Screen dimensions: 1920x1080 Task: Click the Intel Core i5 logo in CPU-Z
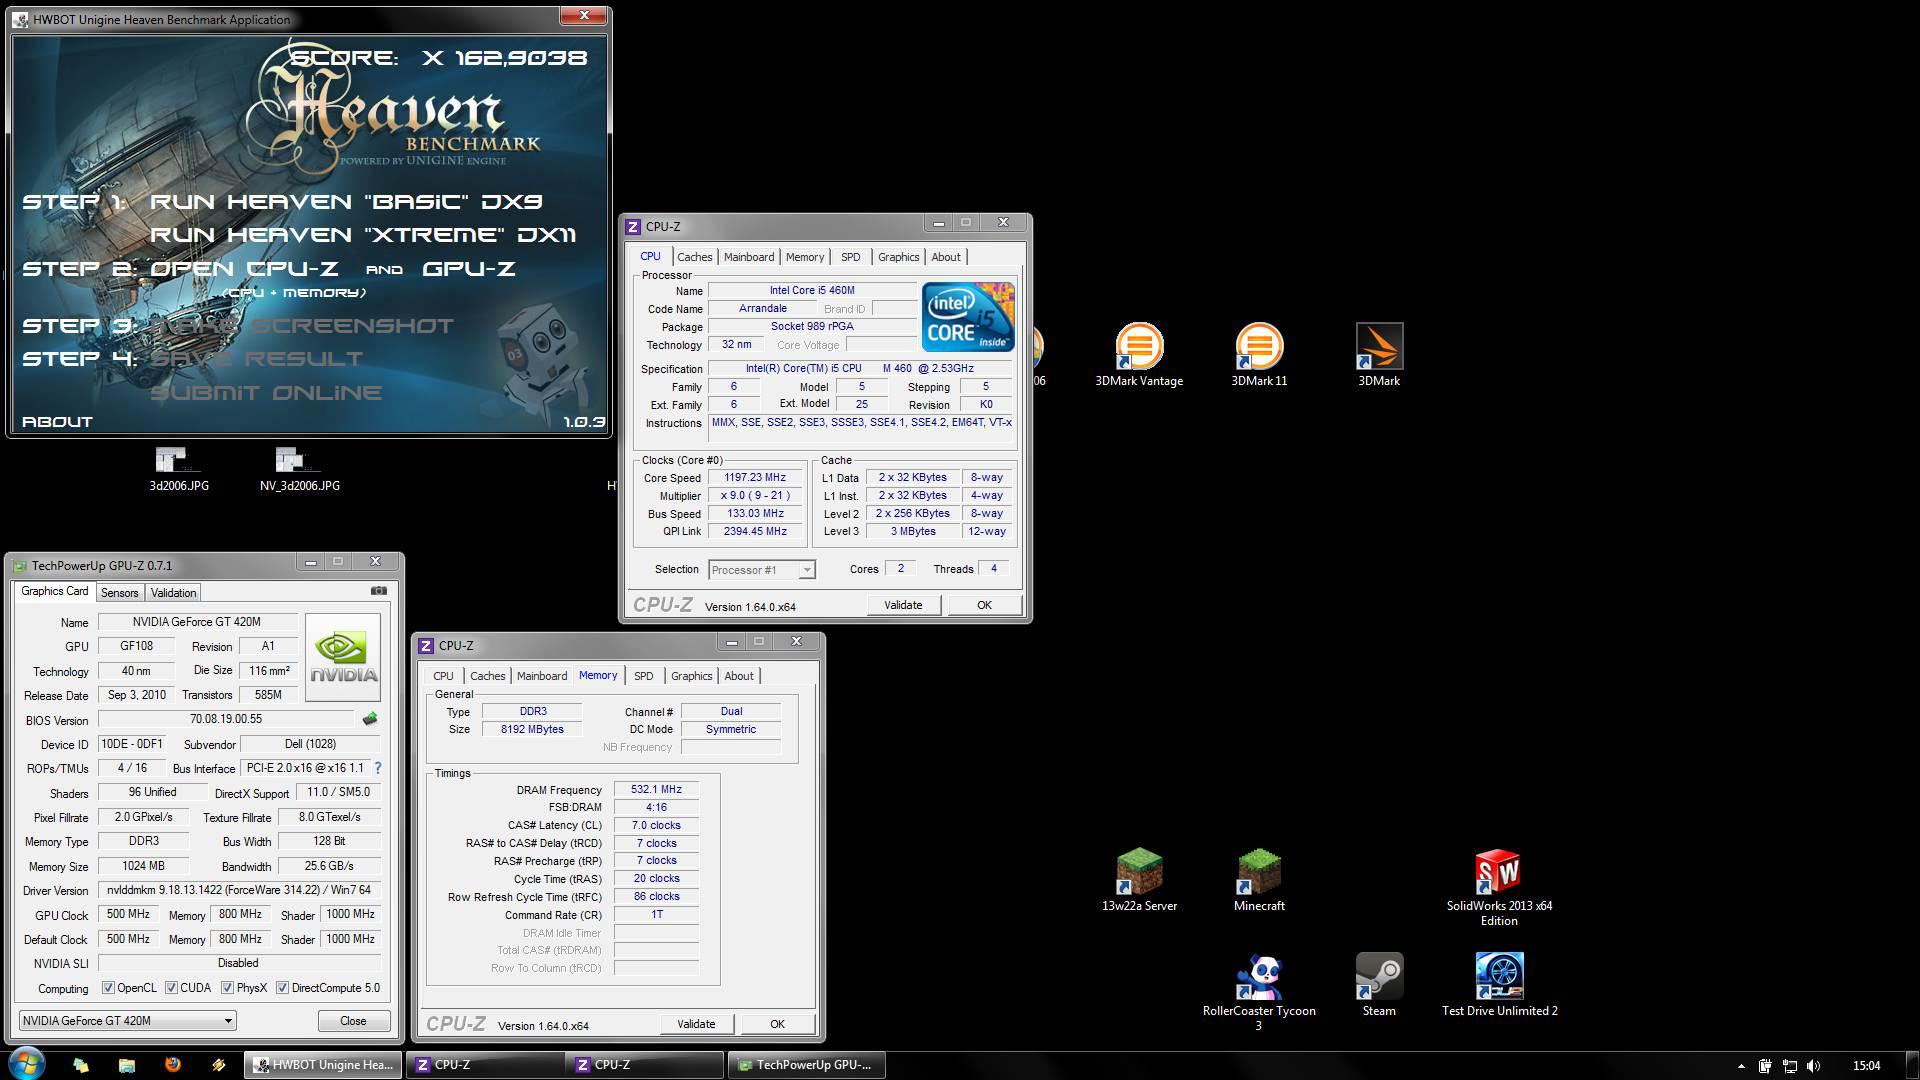[968, 317]
